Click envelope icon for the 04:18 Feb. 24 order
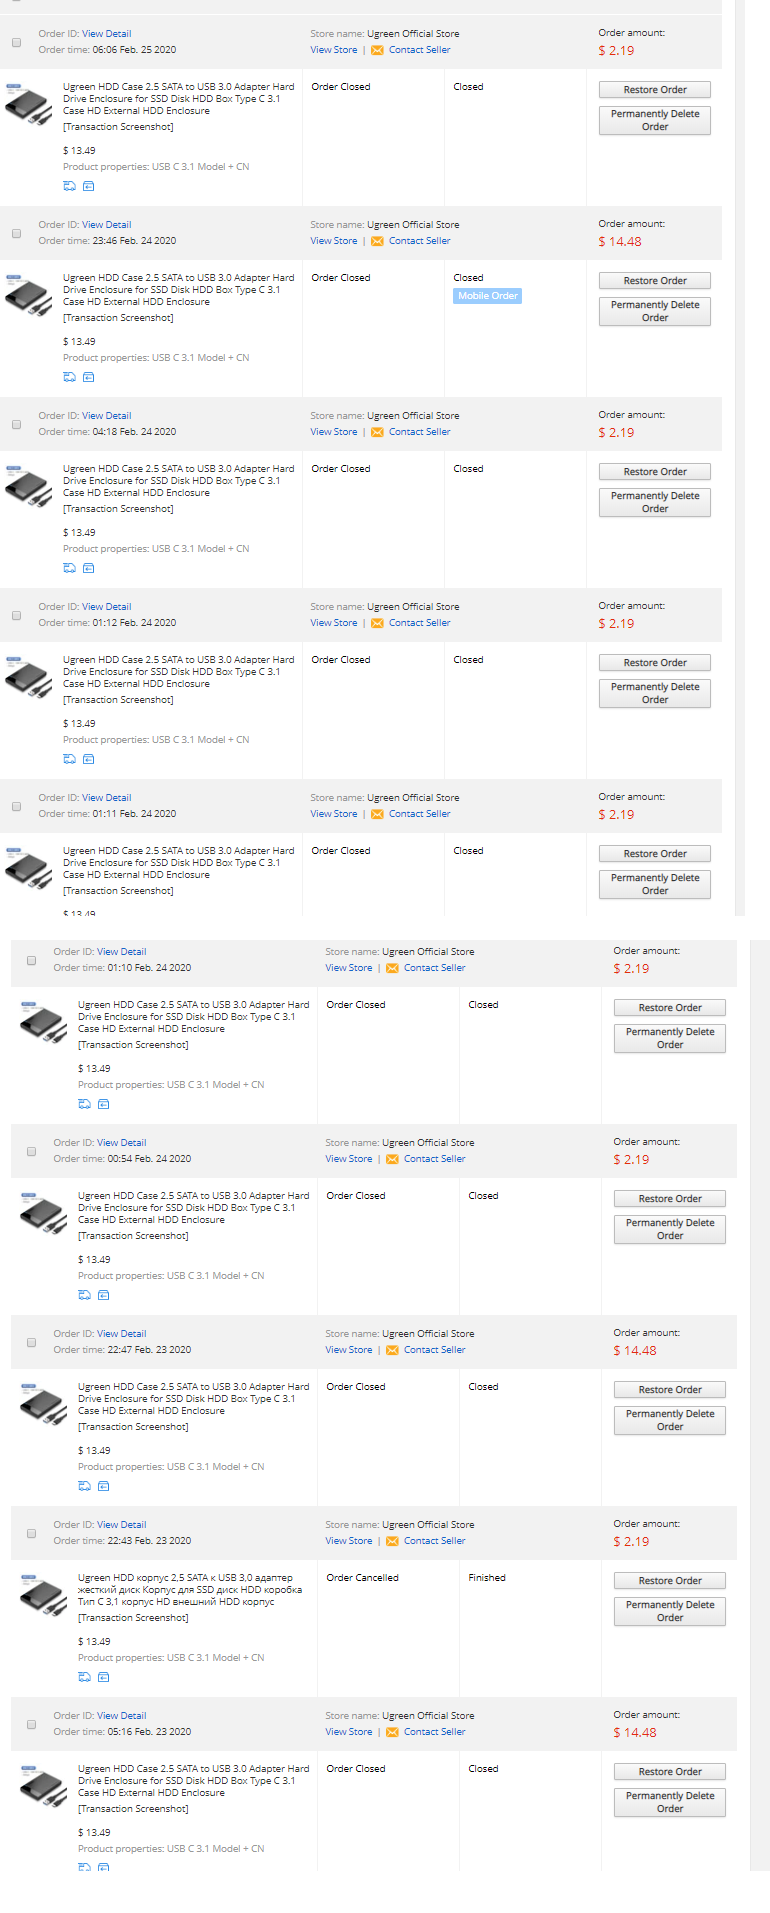The width and height of the screenshot is (770, 1913). pyautogui.click(x=377, y=432)
